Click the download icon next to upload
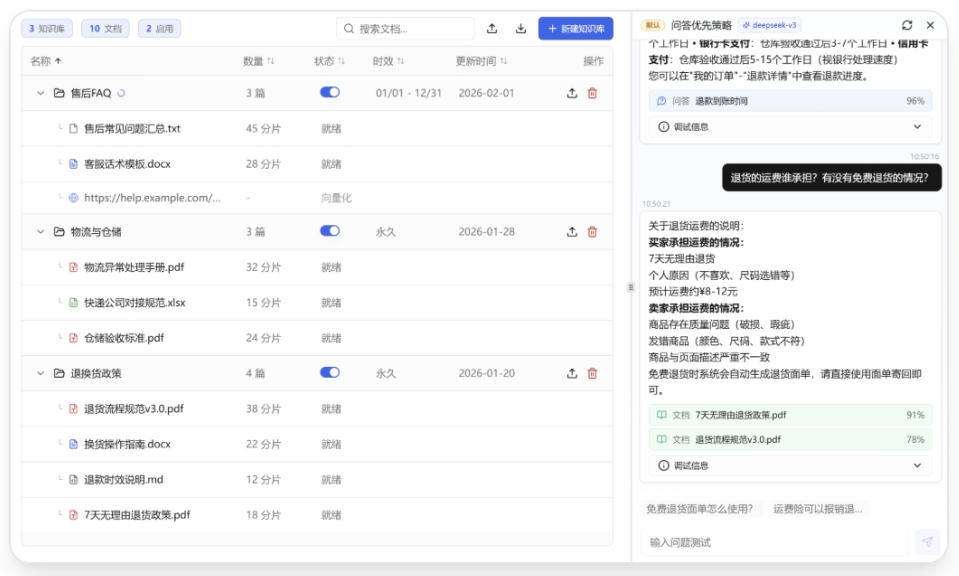 point(521,28)
